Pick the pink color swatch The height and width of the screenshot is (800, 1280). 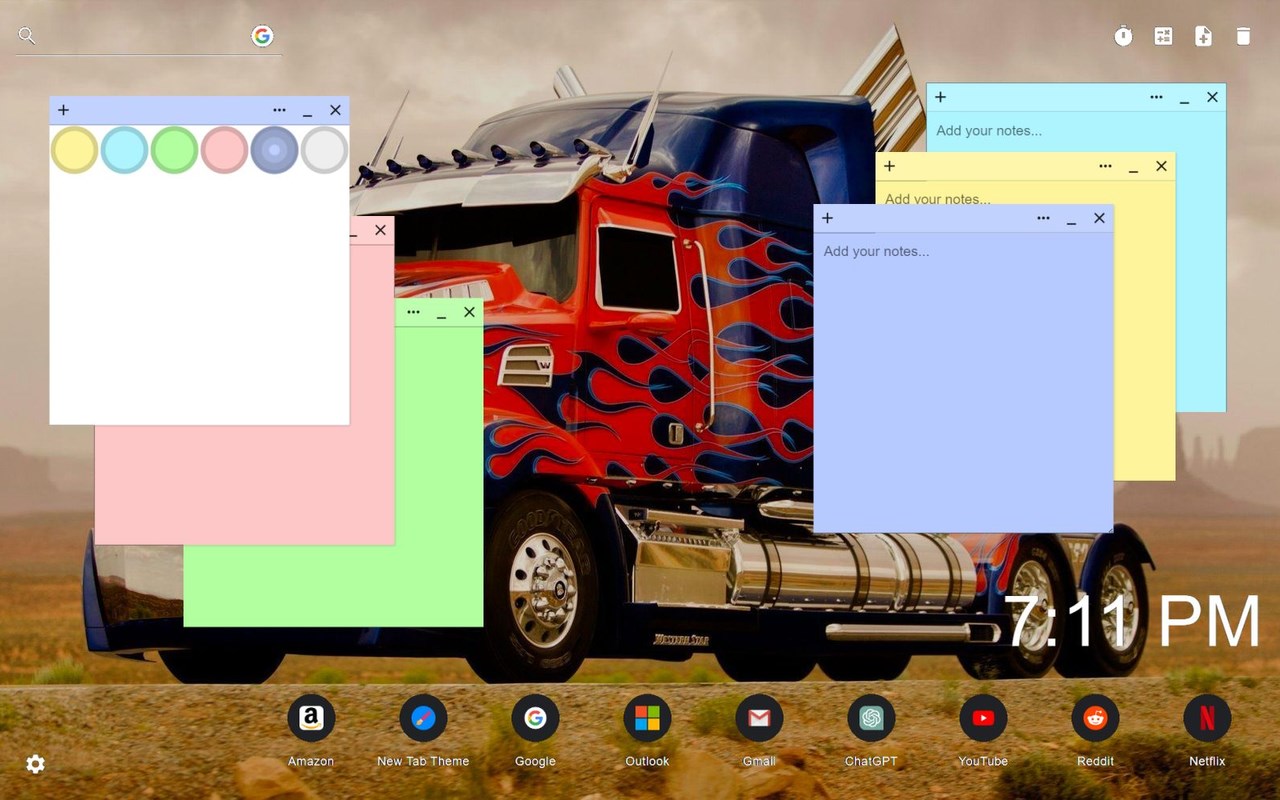point(224,150)
